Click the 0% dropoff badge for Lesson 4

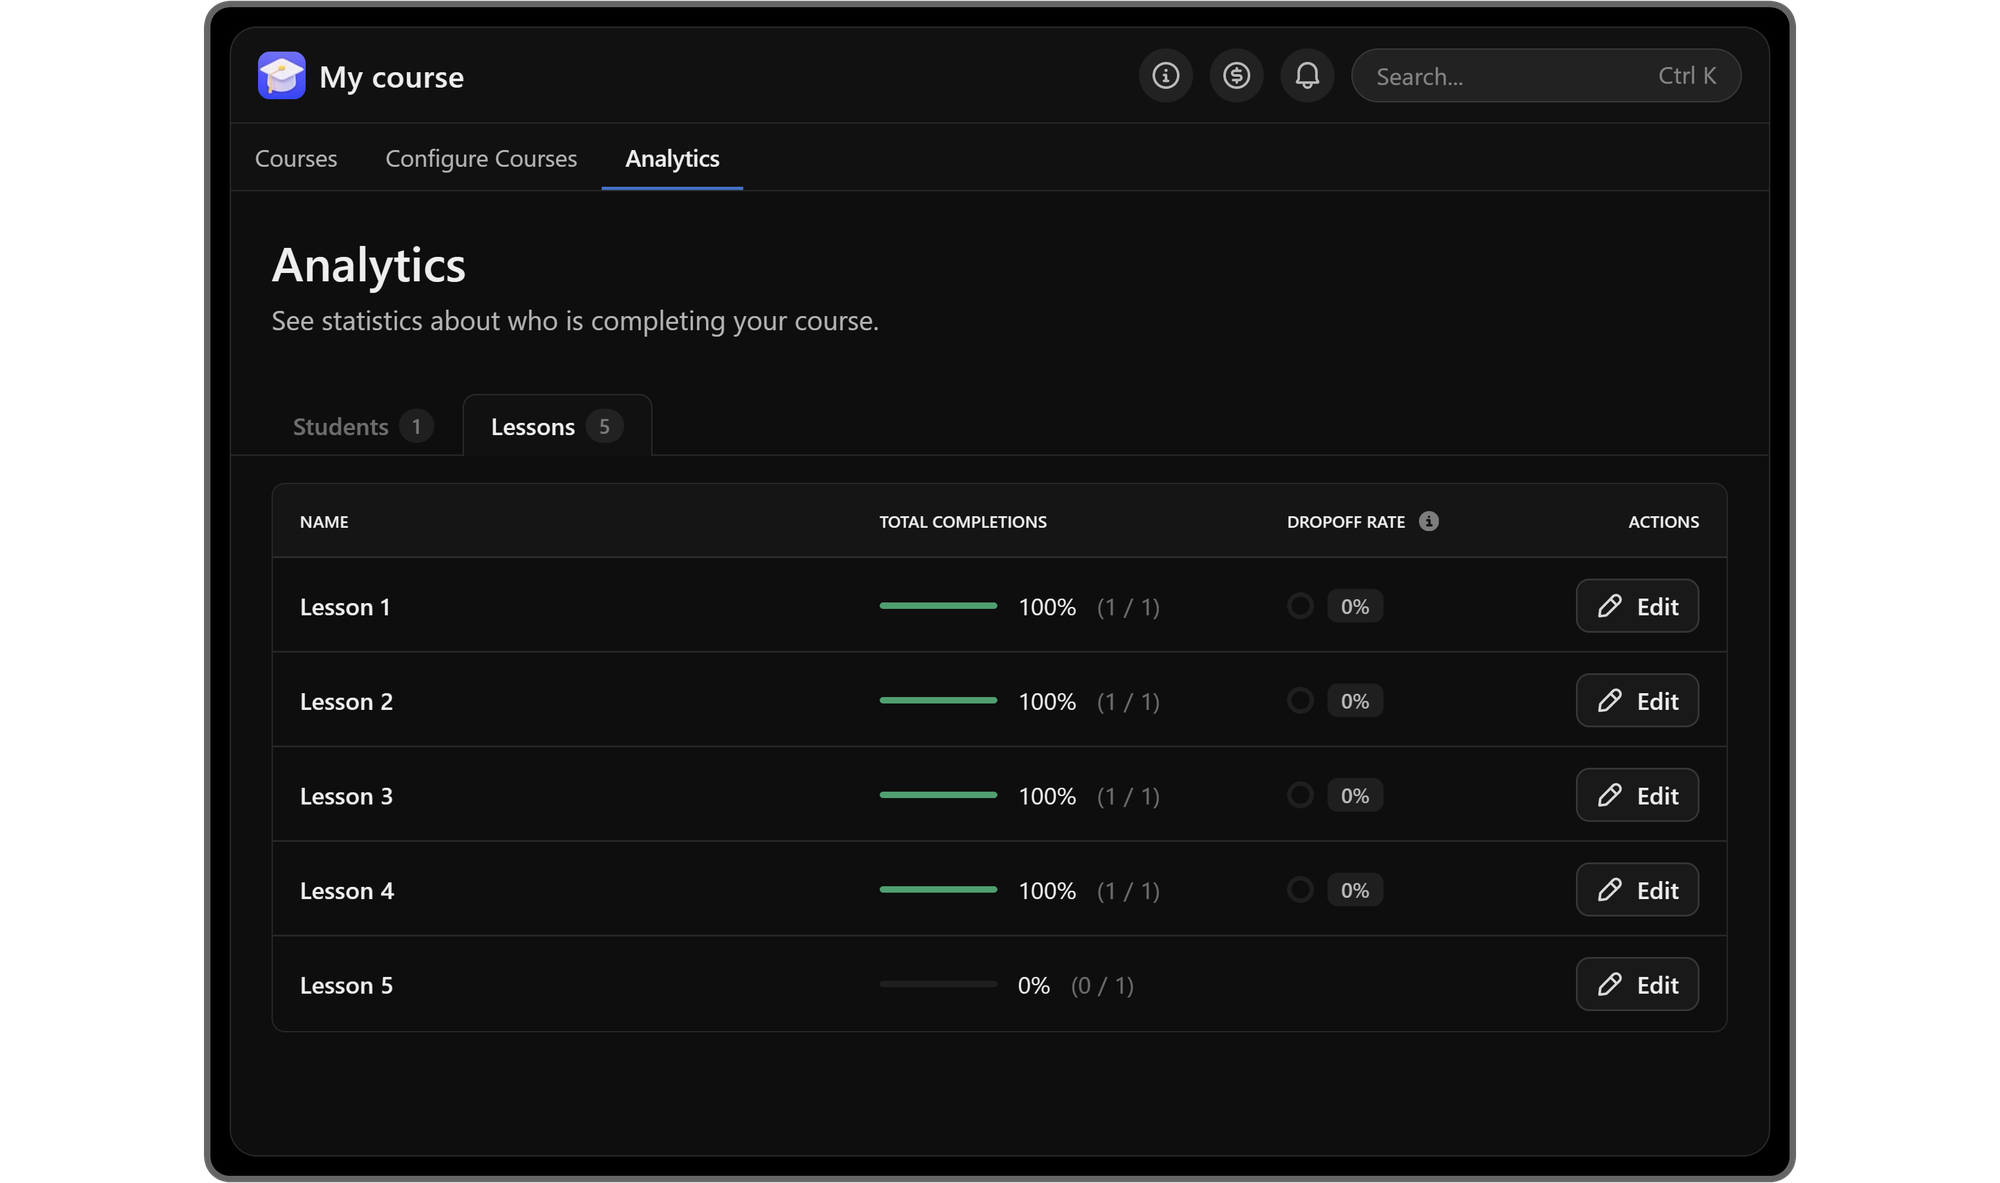click(x=1355, y=890)
